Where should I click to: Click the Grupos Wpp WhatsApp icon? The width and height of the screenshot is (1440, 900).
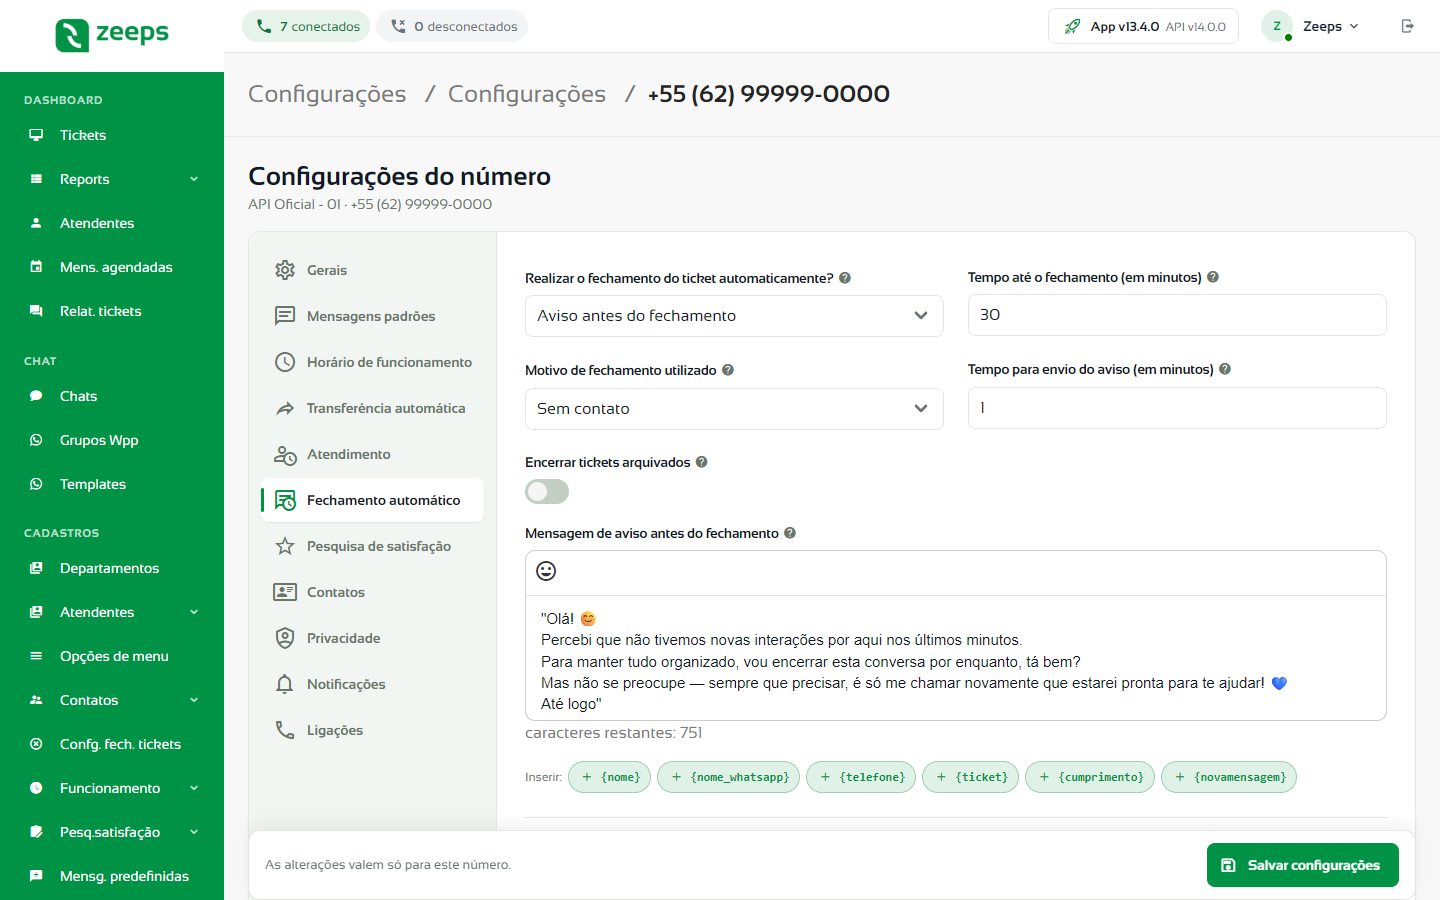coord(36,440)
